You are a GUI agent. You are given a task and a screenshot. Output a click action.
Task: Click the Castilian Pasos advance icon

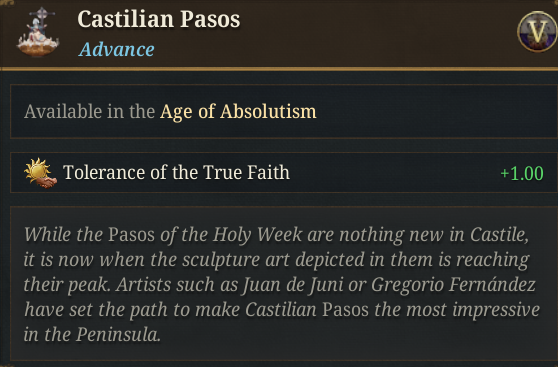(x=37, y=32)
